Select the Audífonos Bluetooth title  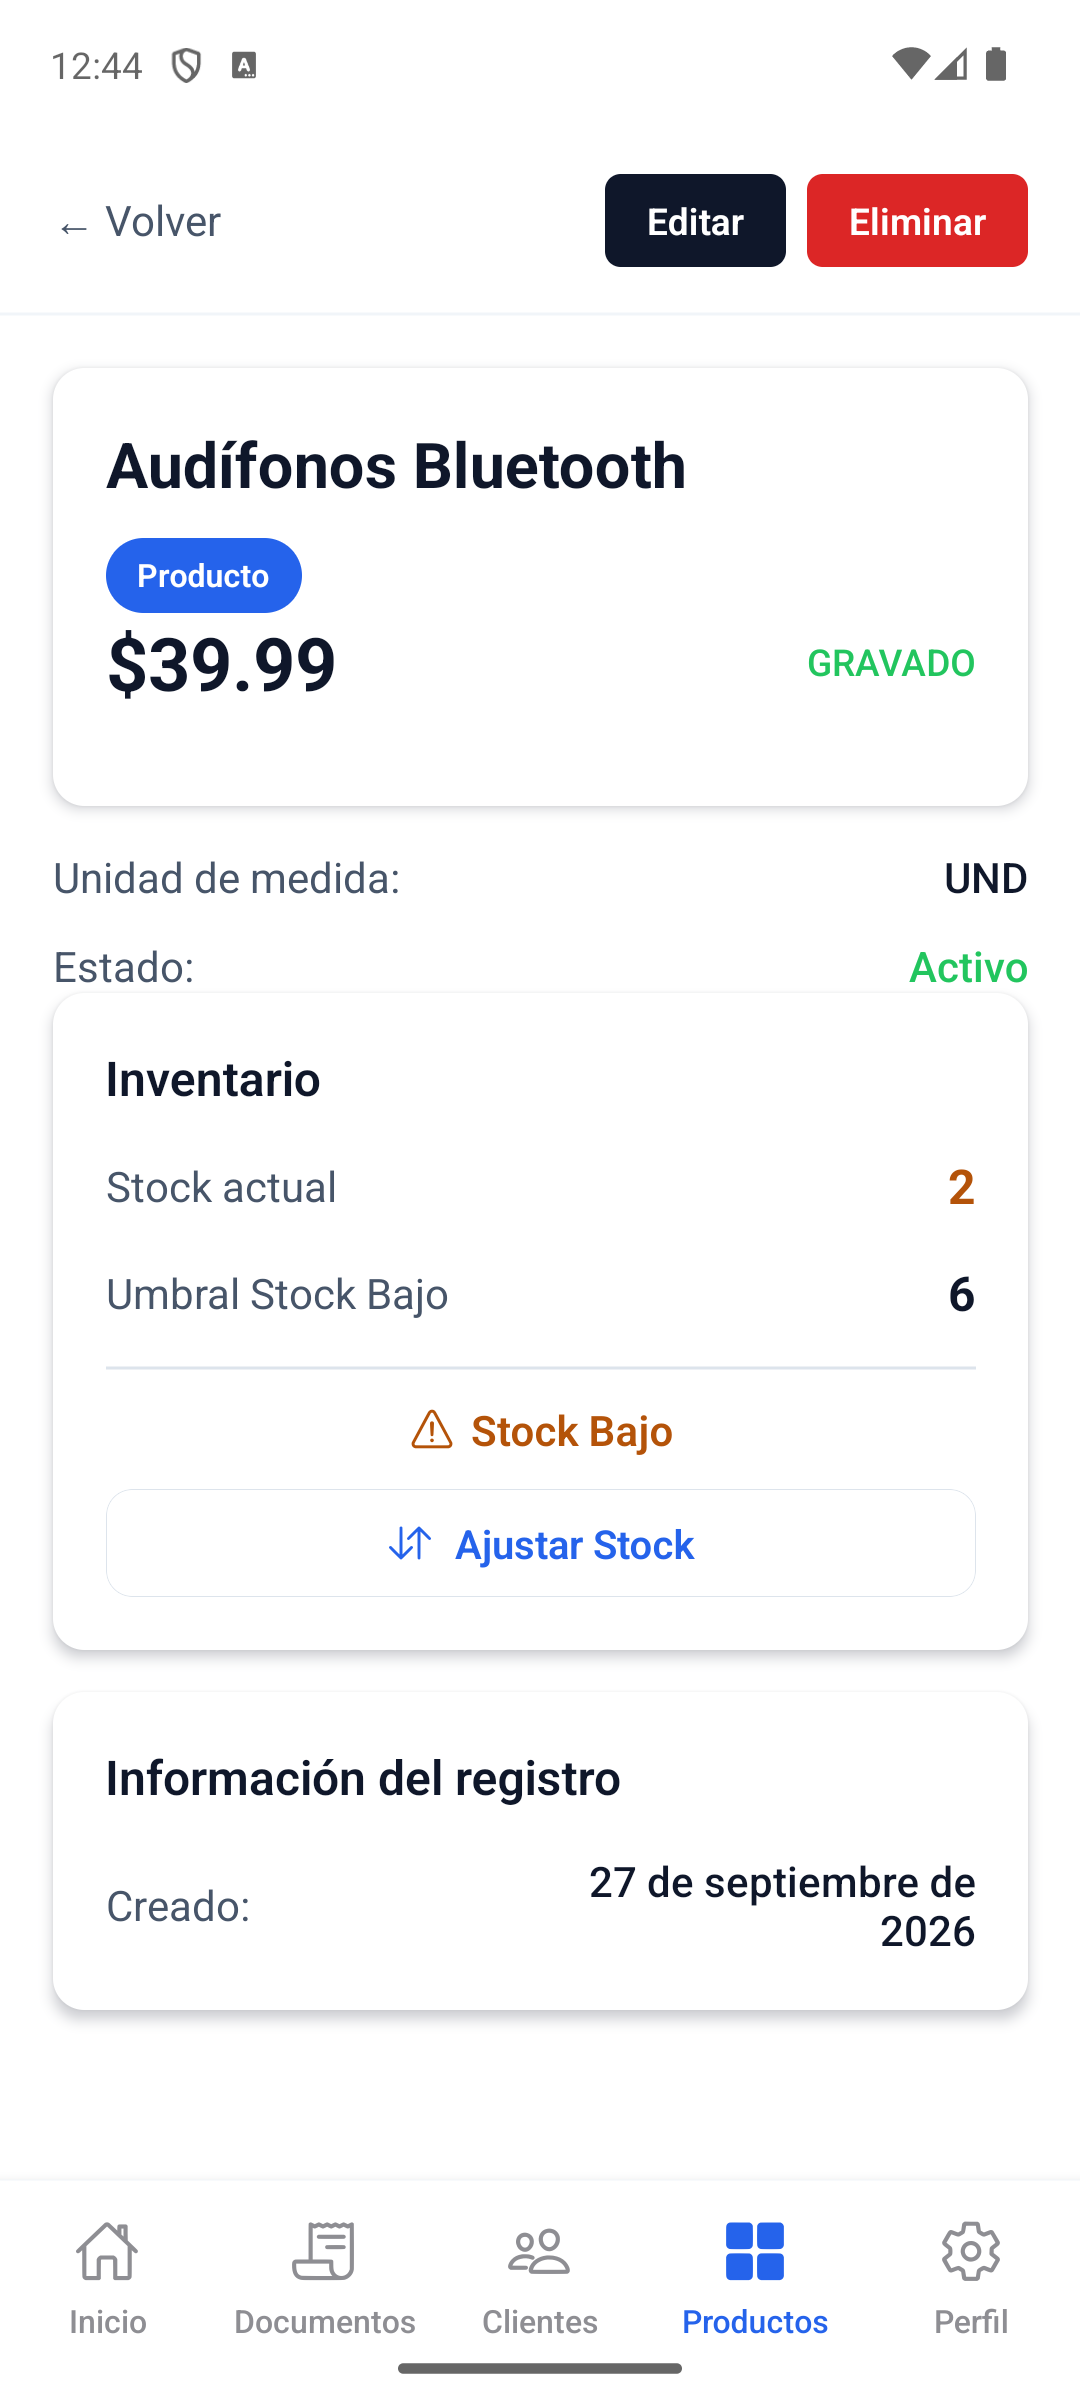[x=397, y=465]
